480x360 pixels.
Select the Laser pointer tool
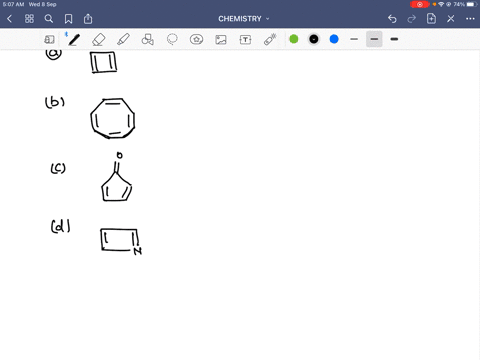point(270,39)
